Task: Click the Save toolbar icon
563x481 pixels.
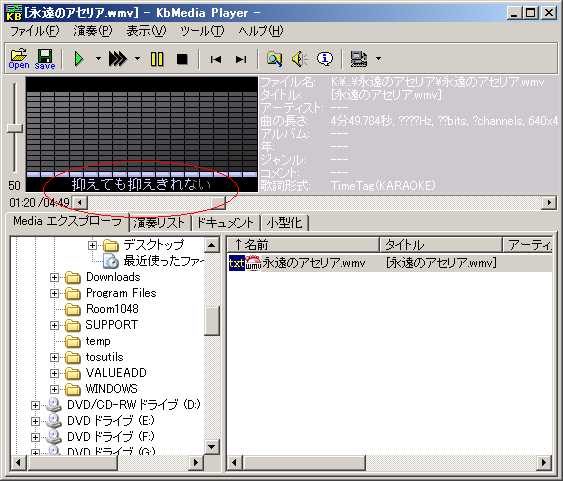Action: pyautogui.click(x=45, y=59)
